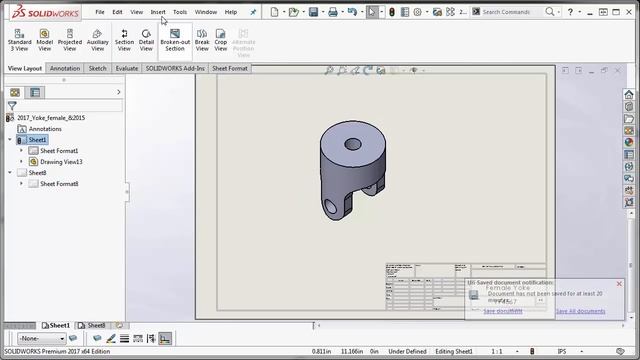The image size is (640, 360).
Task: Expand the Sheet Format8 node
Action: [21, 184]
